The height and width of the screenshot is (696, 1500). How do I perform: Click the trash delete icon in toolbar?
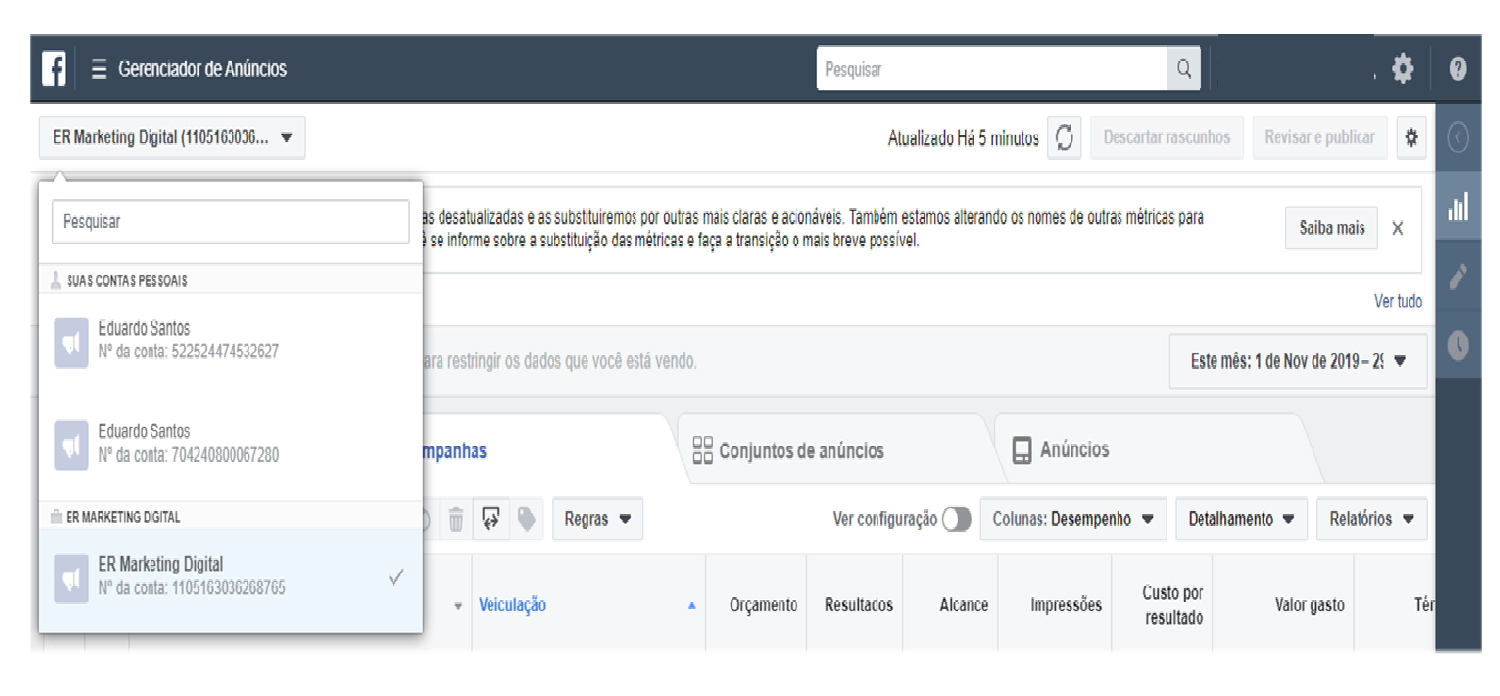(x=455, y=519)
